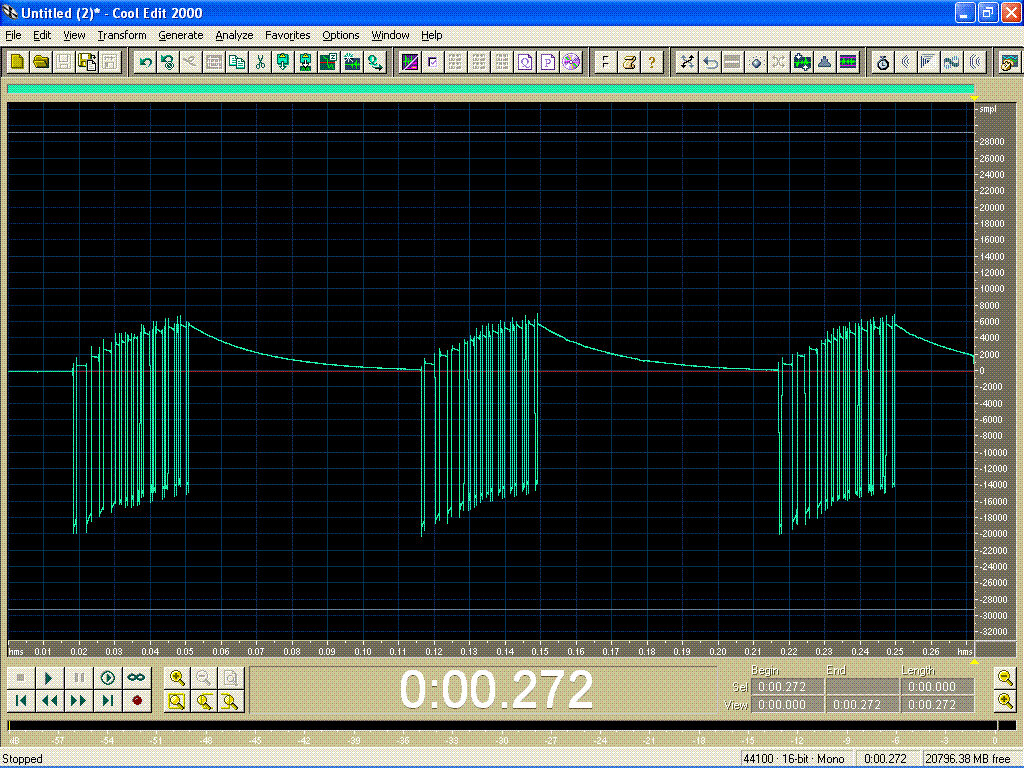Click the Copy icon in toolbar
The width and height of the screenshot is (1024, 768).
[x=237, y=62]
